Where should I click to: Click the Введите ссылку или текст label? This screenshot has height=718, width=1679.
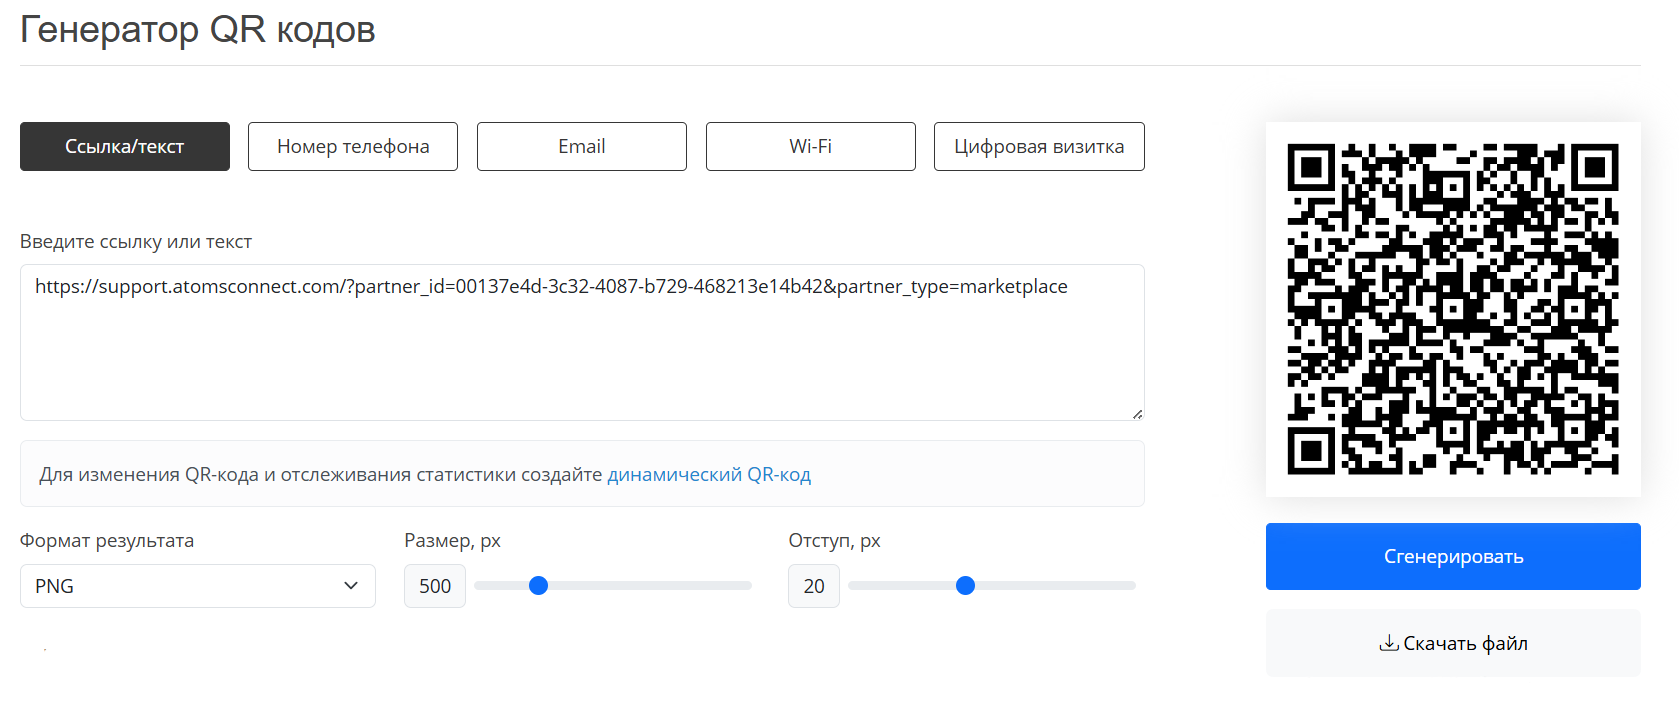click(136, 241)
